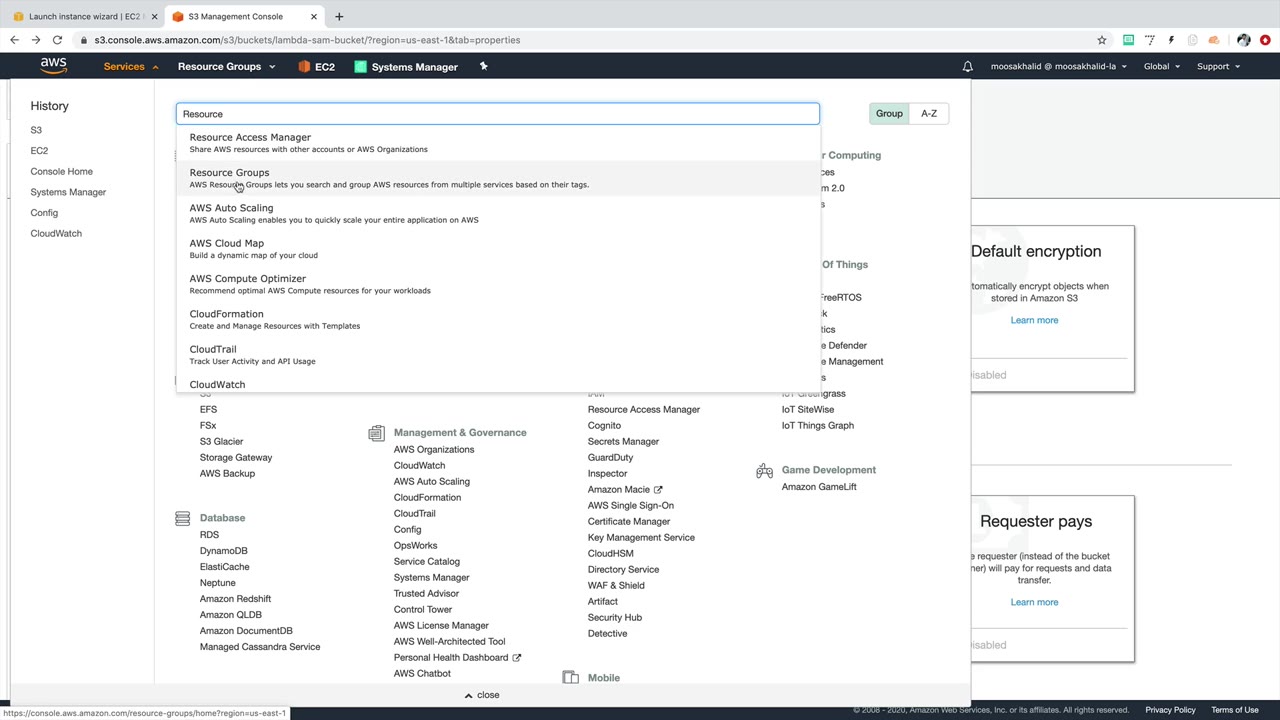
Task: Open CloudWatch from the History list
Action: pyautogui.click(x=56, y=233)
